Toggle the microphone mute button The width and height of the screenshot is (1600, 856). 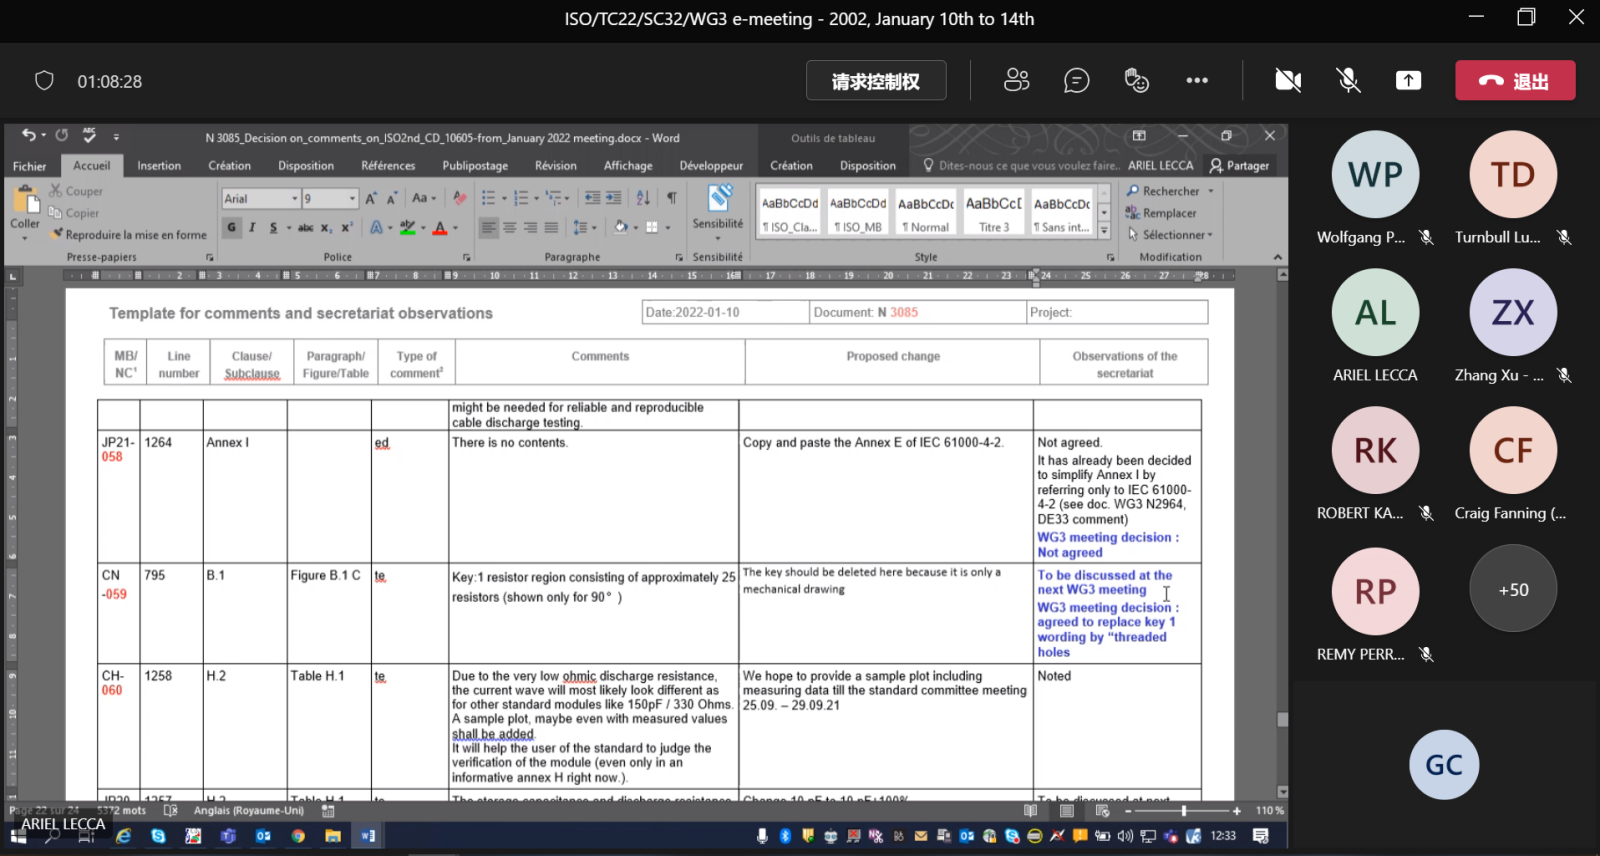[x=1348, y=81]
